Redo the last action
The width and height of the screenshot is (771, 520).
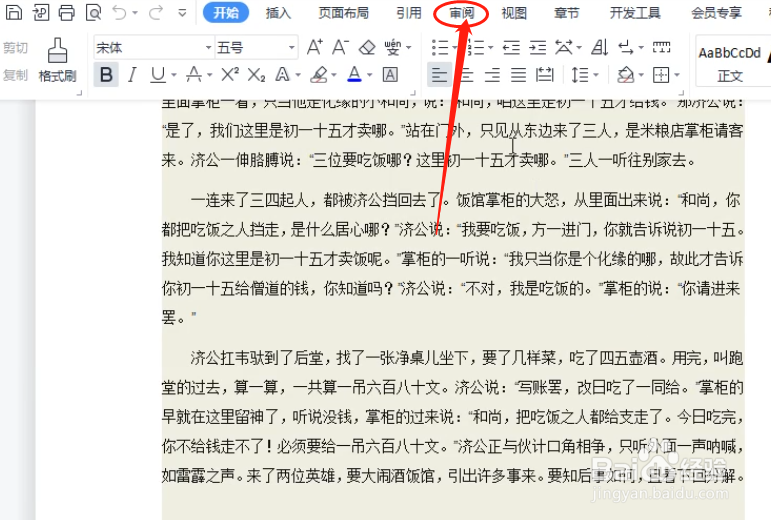(156, 12)
